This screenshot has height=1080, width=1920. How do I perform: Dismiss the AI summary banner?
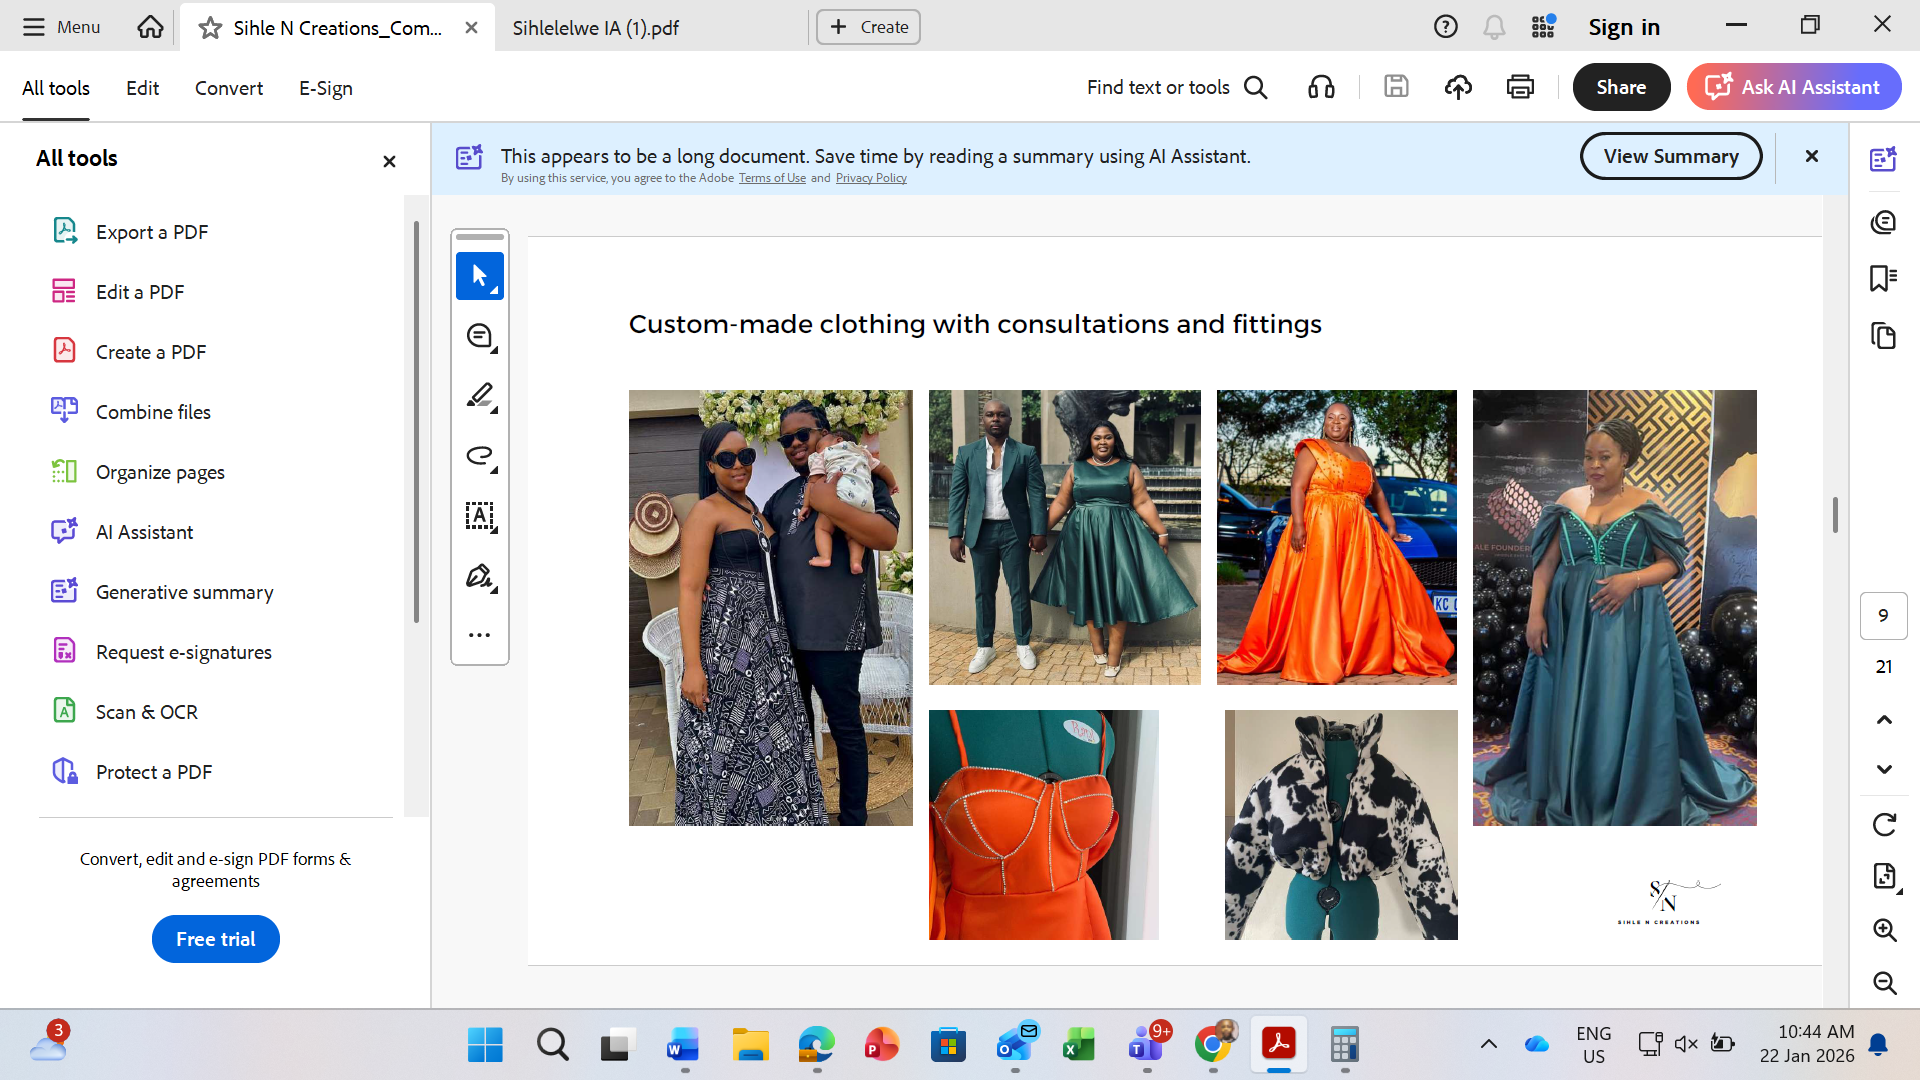point(1811,156)
